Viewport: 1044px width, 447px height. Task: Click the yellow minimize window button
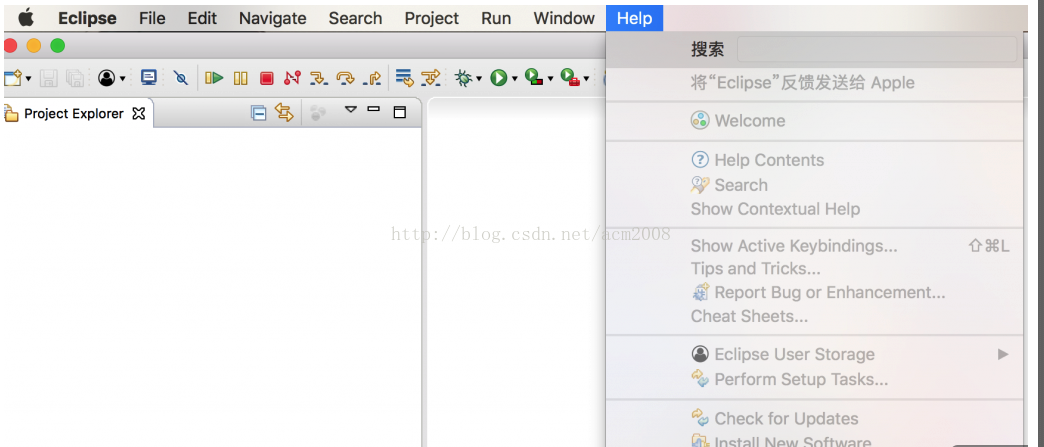(33, 45)
